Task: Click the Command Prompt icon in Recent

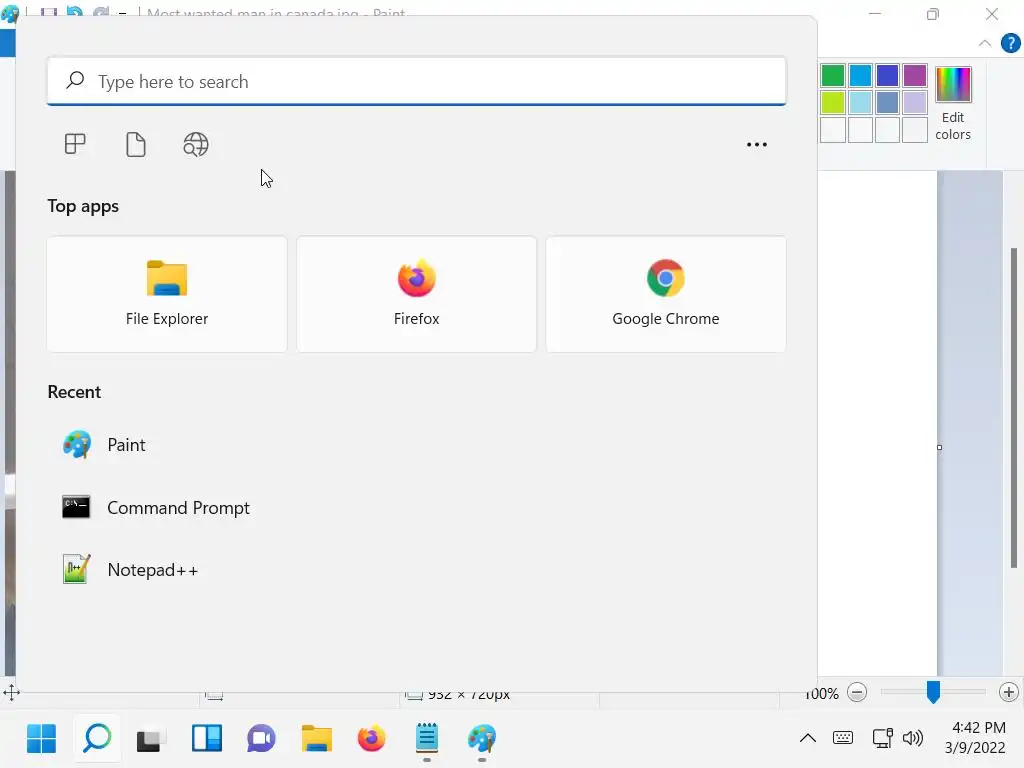Action: tap(76, 507)
